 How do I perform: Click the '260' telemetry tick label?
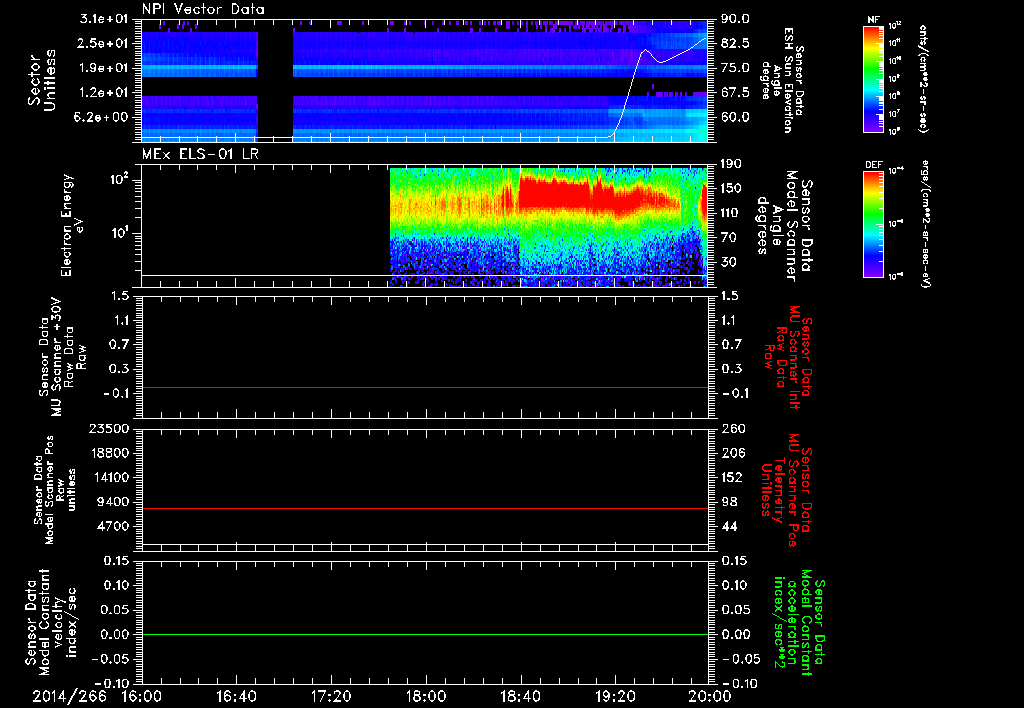[732, 429]
